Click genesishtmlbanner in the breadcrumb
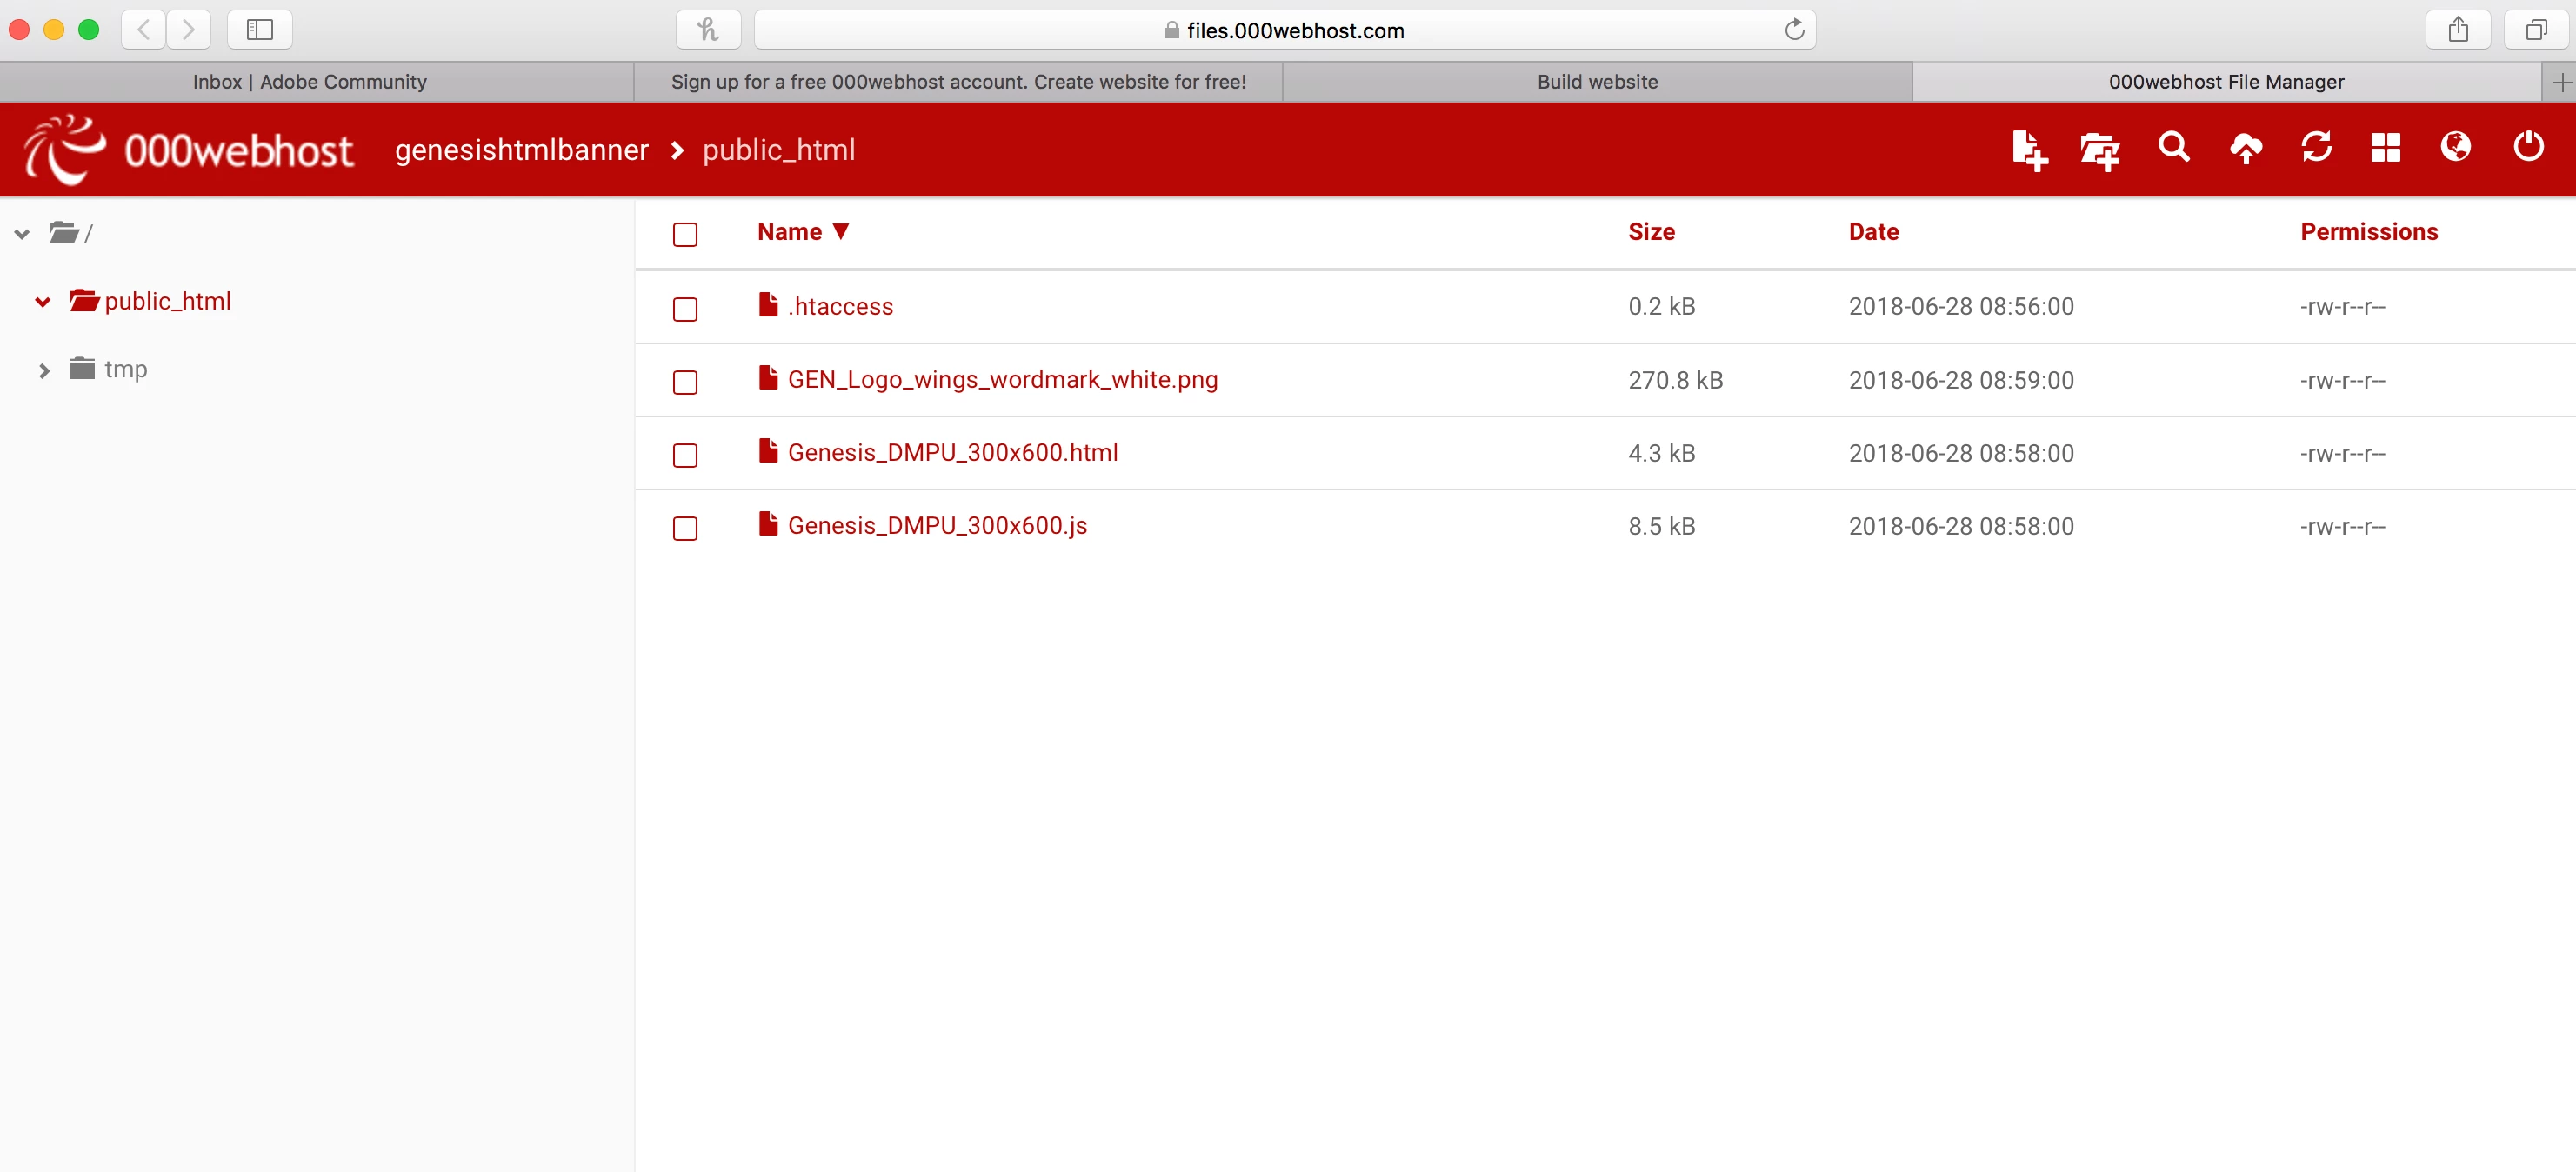The width and height of the screenshot is (2576, 1172). pos(521,150)
